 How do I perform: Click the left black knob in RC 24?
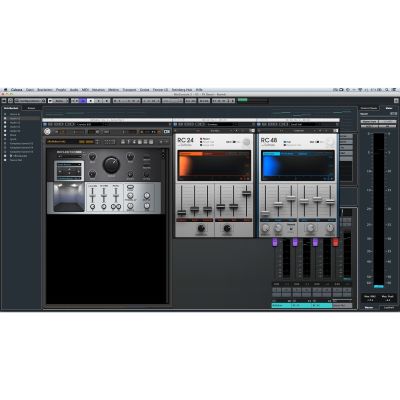click(x=201, y=228)
